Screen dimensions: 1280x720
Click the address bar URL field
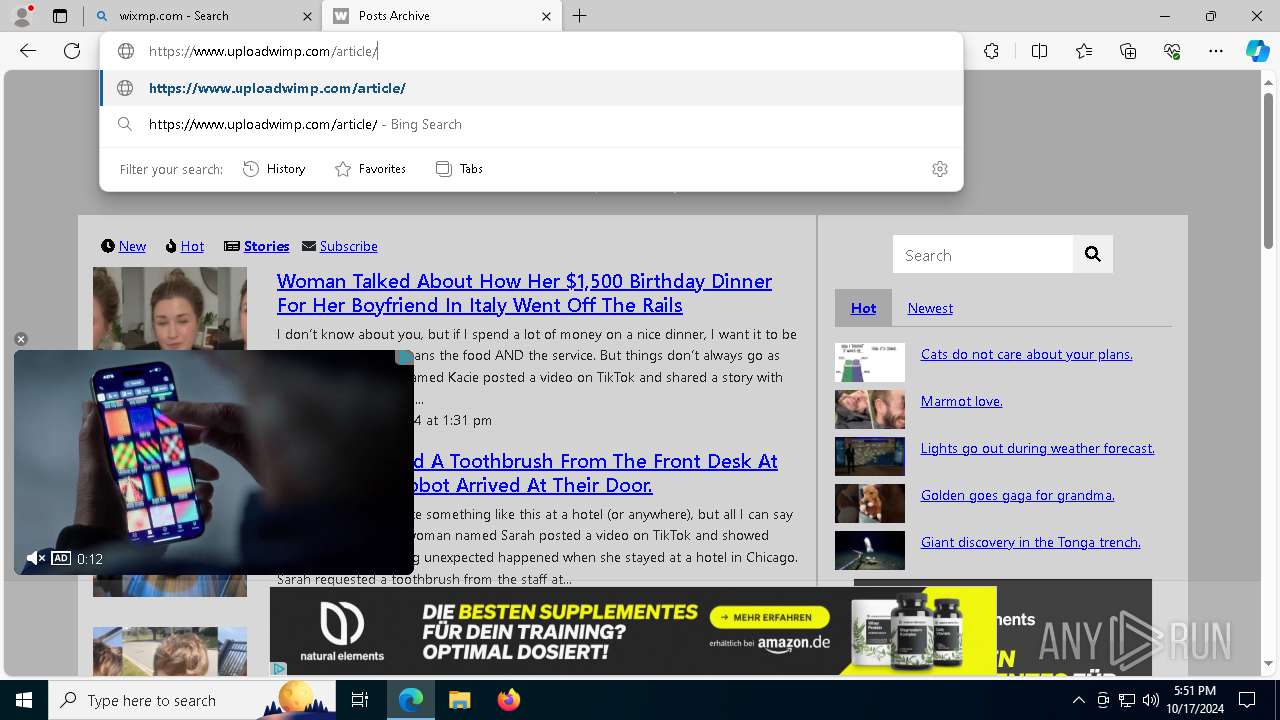pyautogui.click(x=531, y=51)
